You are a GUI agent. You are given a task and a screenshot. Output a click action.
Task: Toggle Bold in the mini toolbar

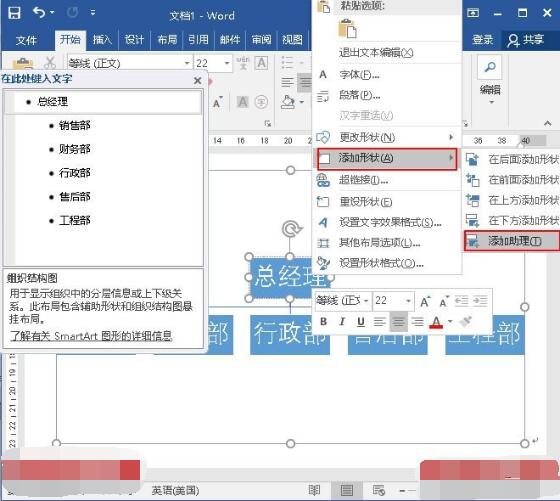click(324, 322)
